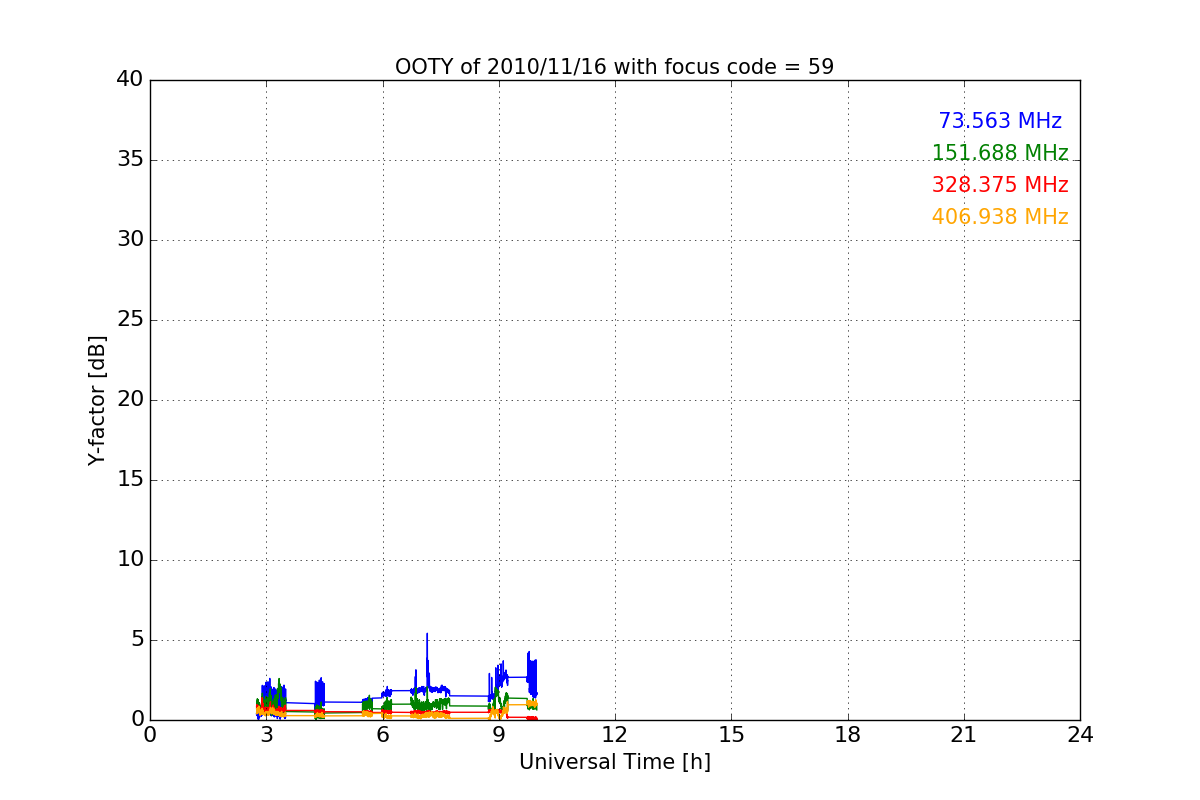The height and width of the screenshot is (800, 1200).
Task: Click the x-axis tick label 18
Action: coord(848,734)
